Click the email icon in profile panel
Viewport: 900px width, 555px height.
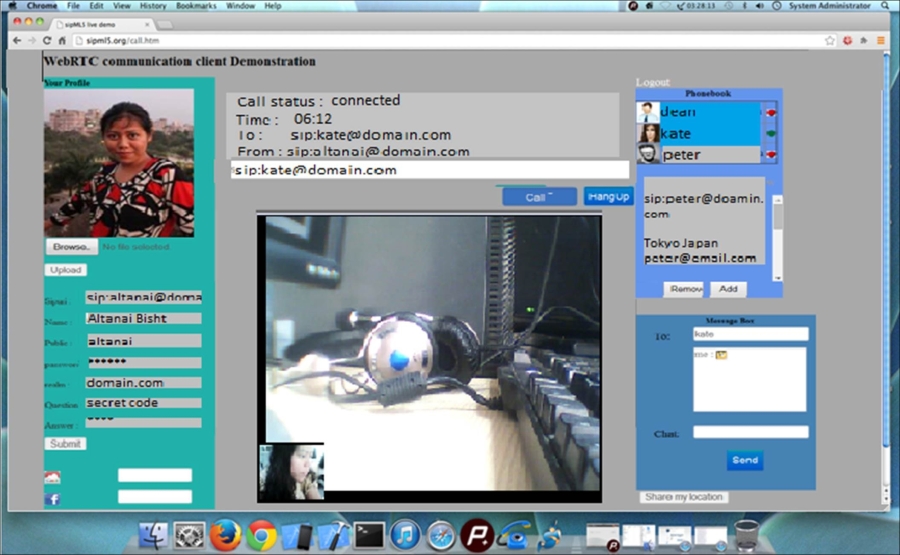(52, 477)
